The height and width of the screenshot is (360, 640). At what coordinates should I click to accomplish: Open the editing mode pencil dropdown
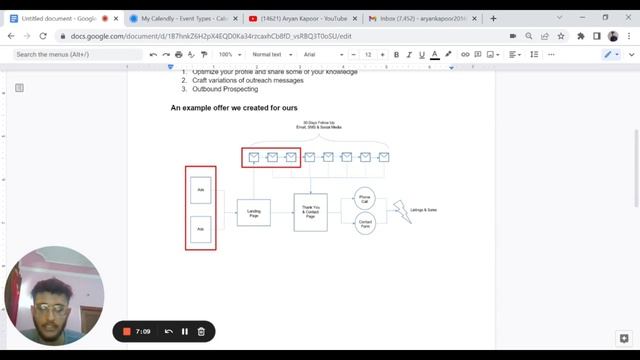point(611,54)
